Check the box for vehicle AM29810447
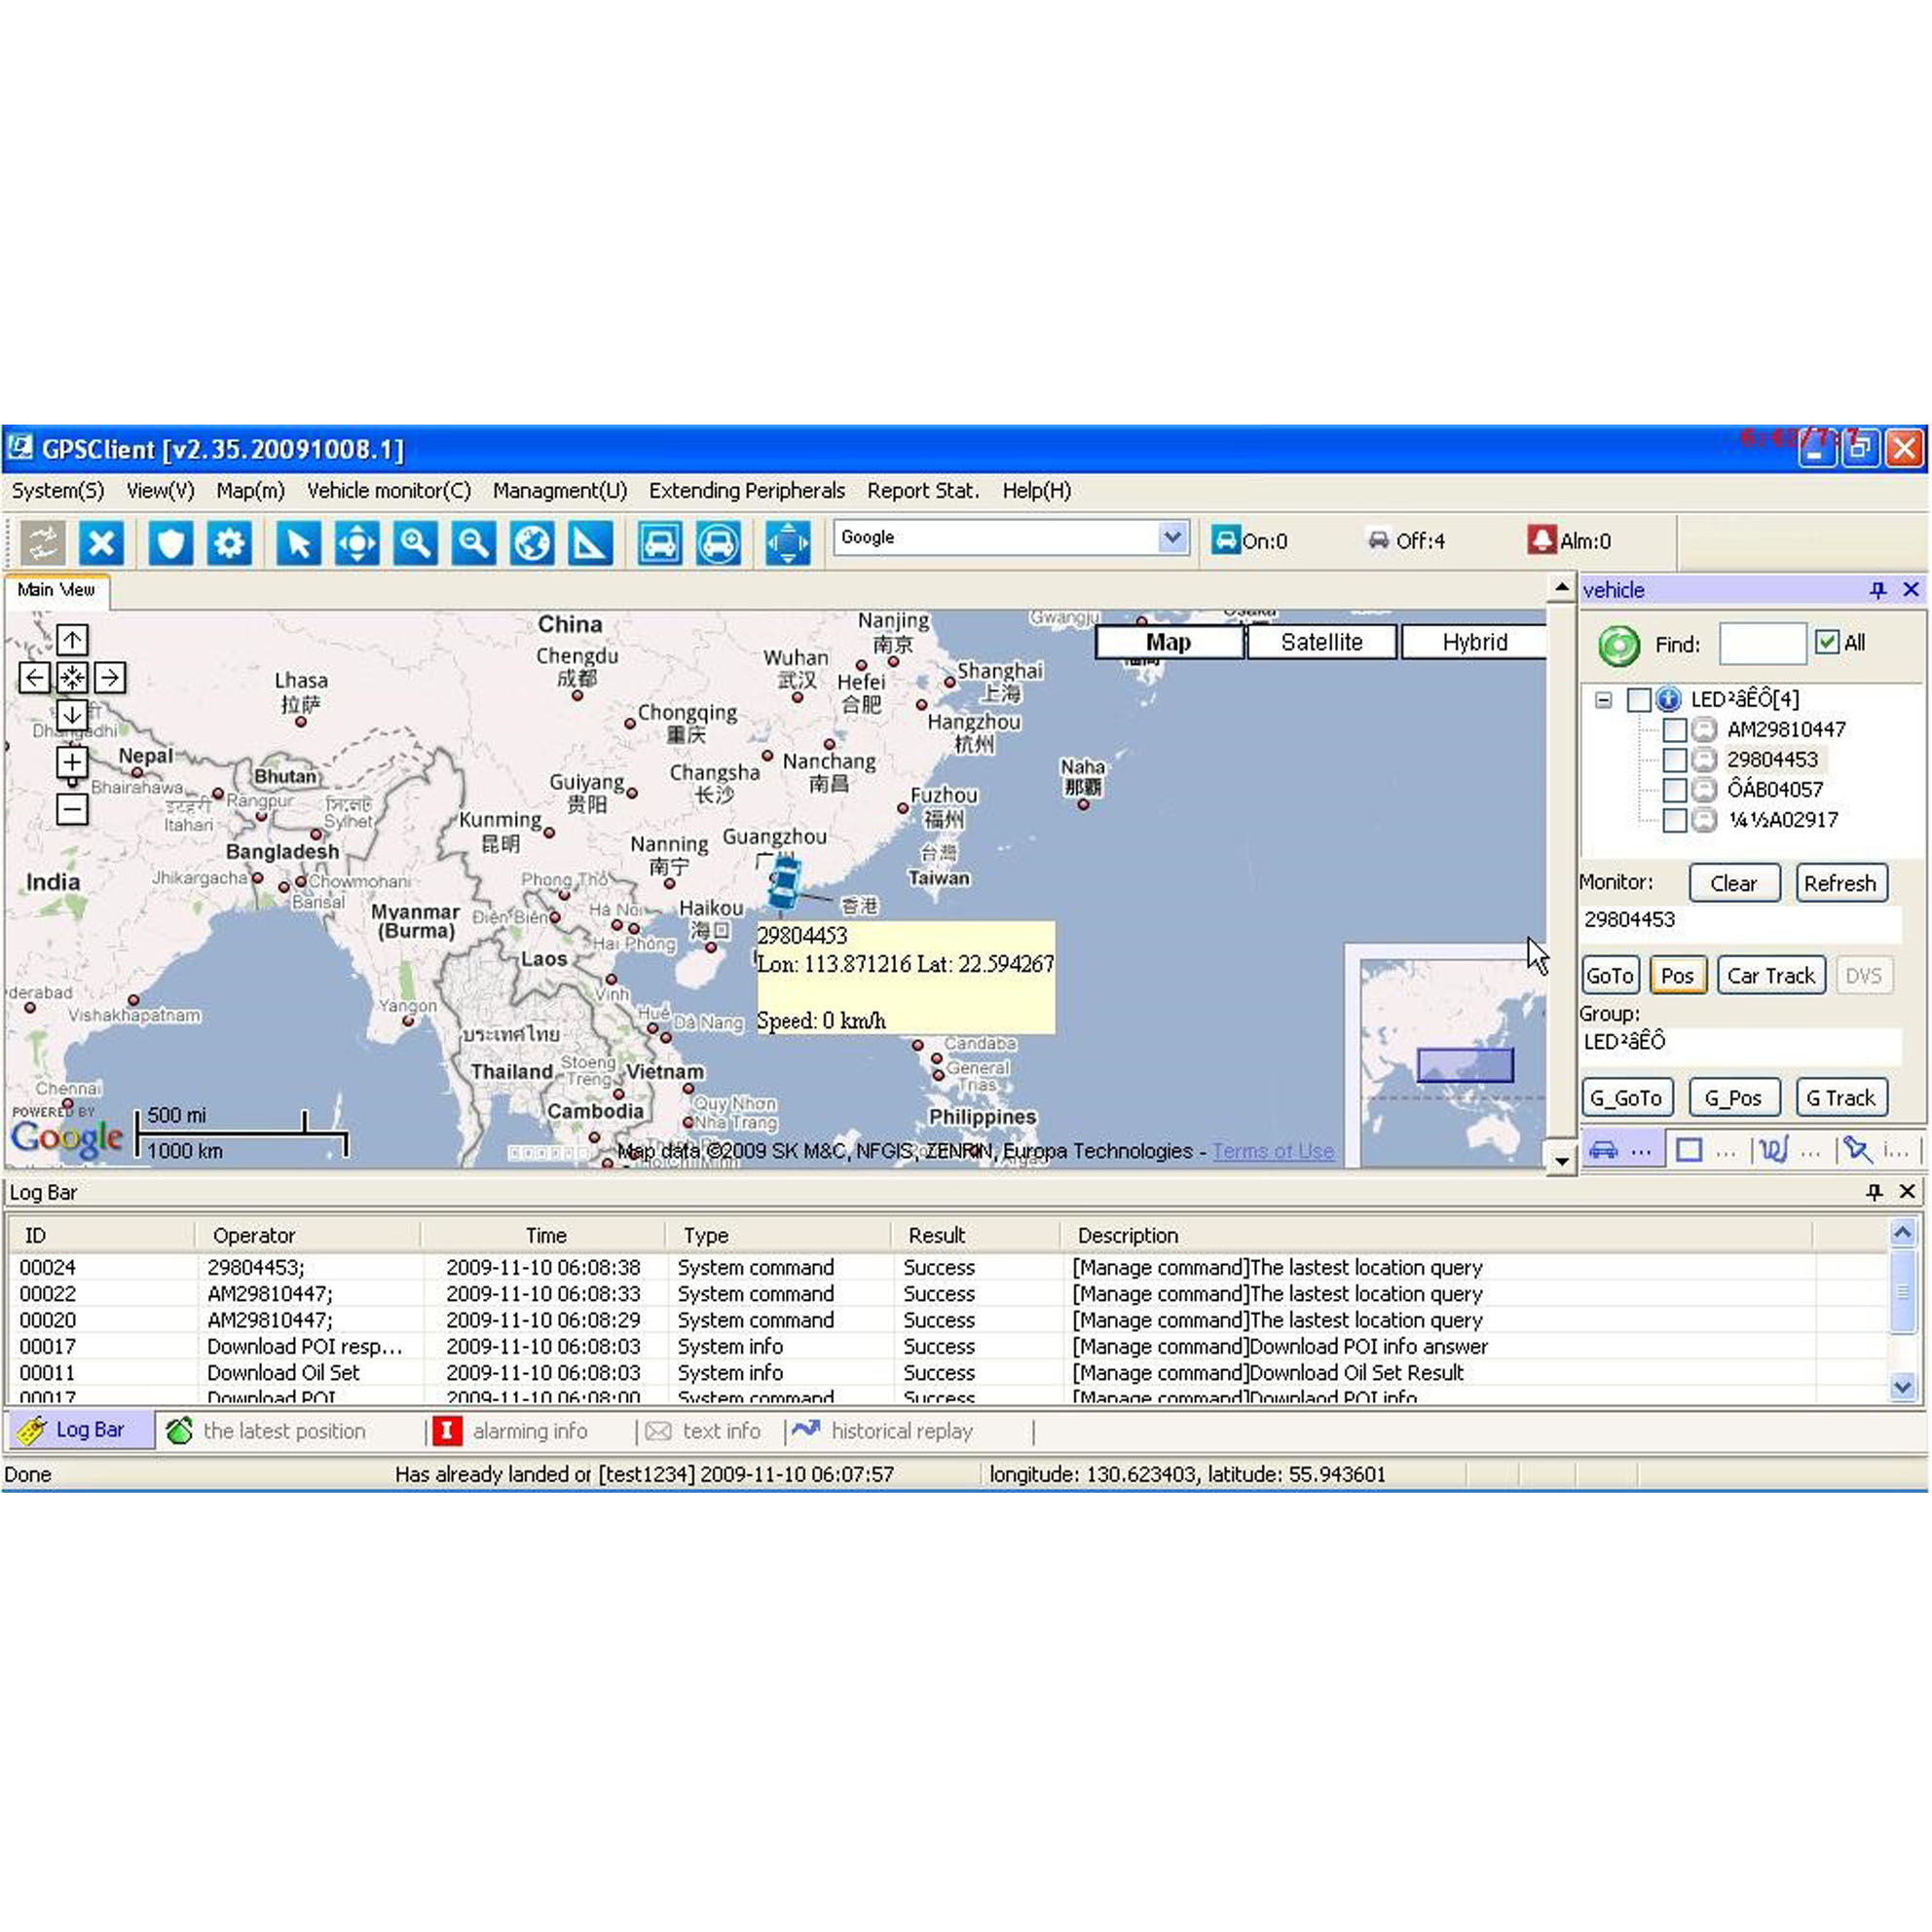 1674,730
